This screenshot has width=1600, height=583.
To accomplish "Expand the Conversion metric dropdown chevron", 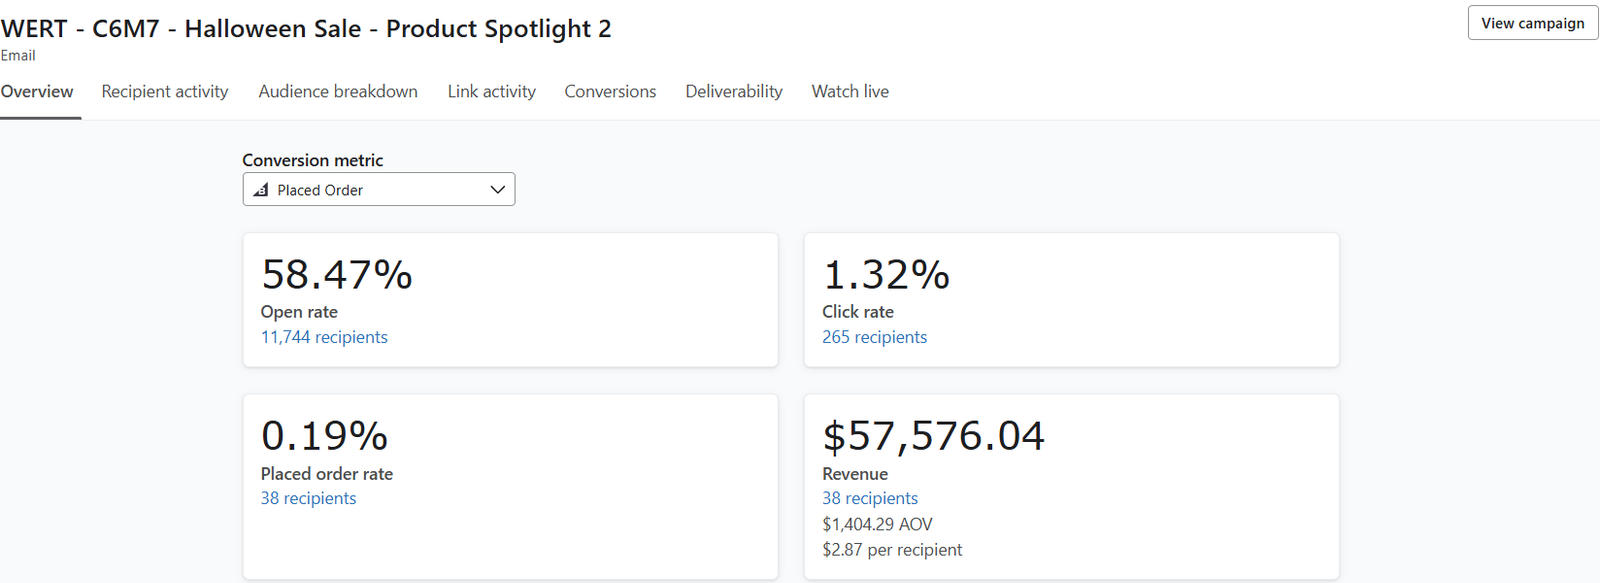I will click(x=497, y=190).
